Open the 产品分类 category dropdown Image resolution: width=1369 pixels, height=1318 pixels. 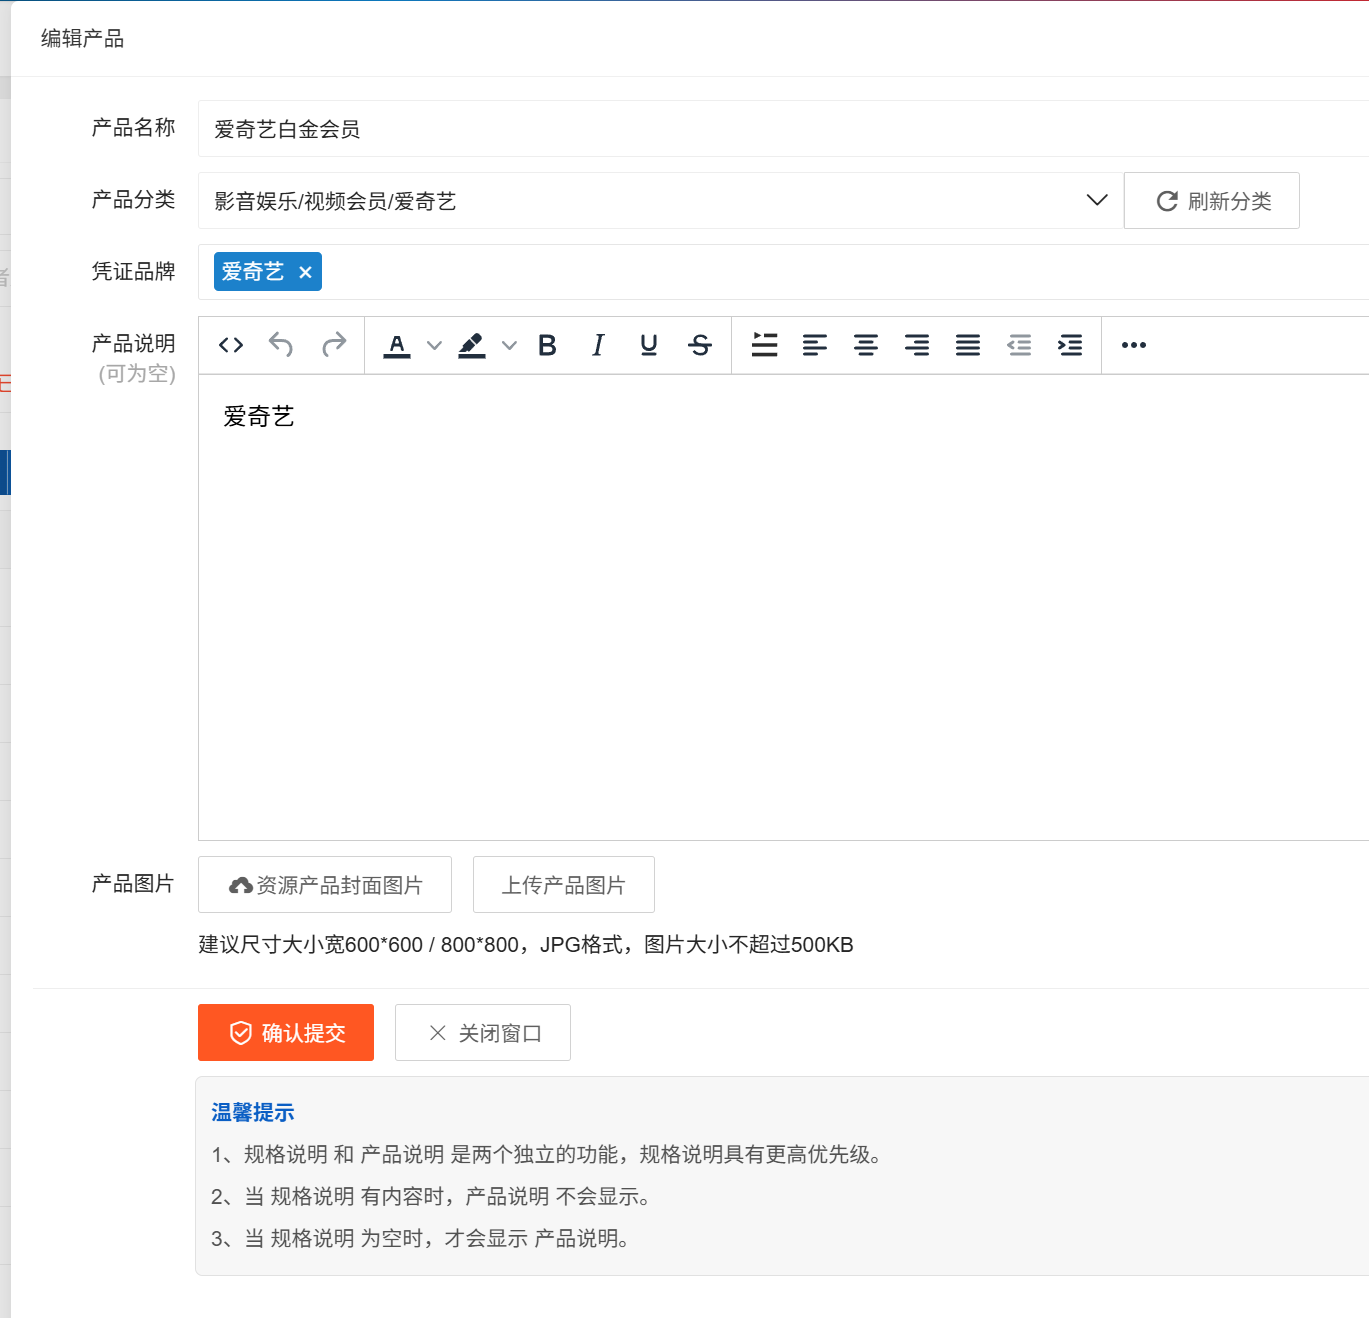[x=661, y=201]
